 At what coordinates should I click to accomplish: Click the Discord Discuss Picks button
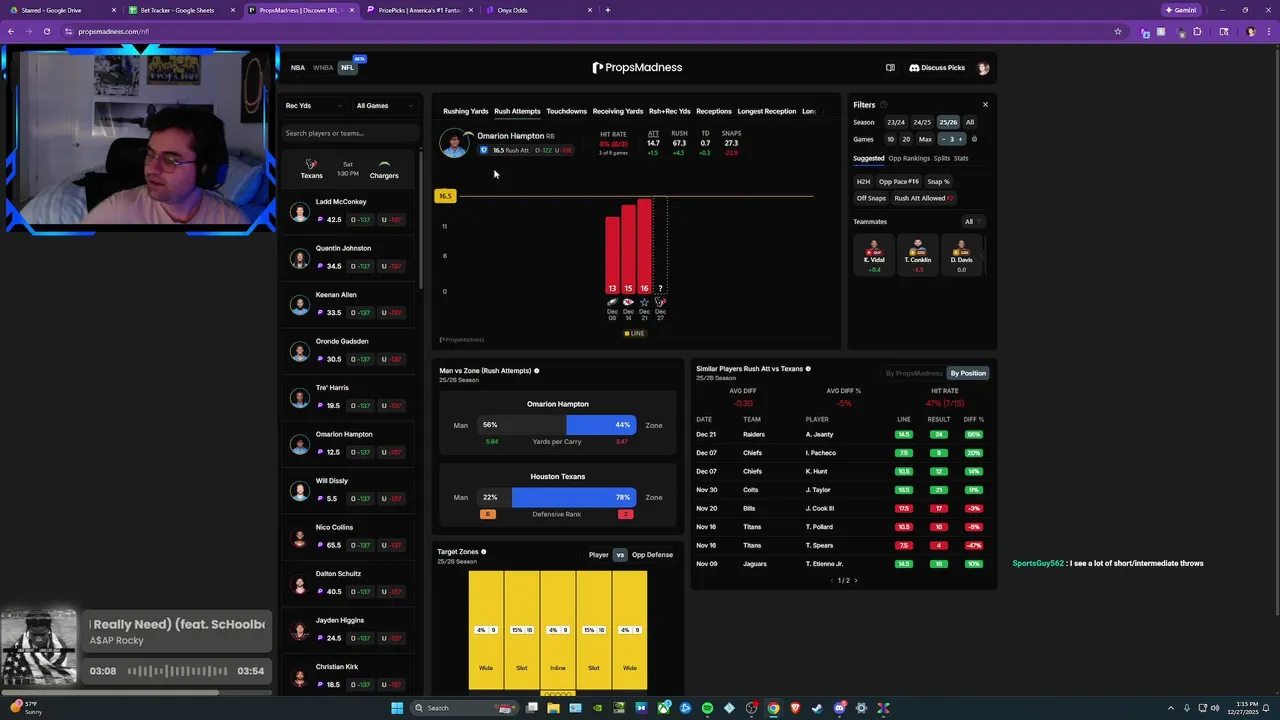coord(937,68)
